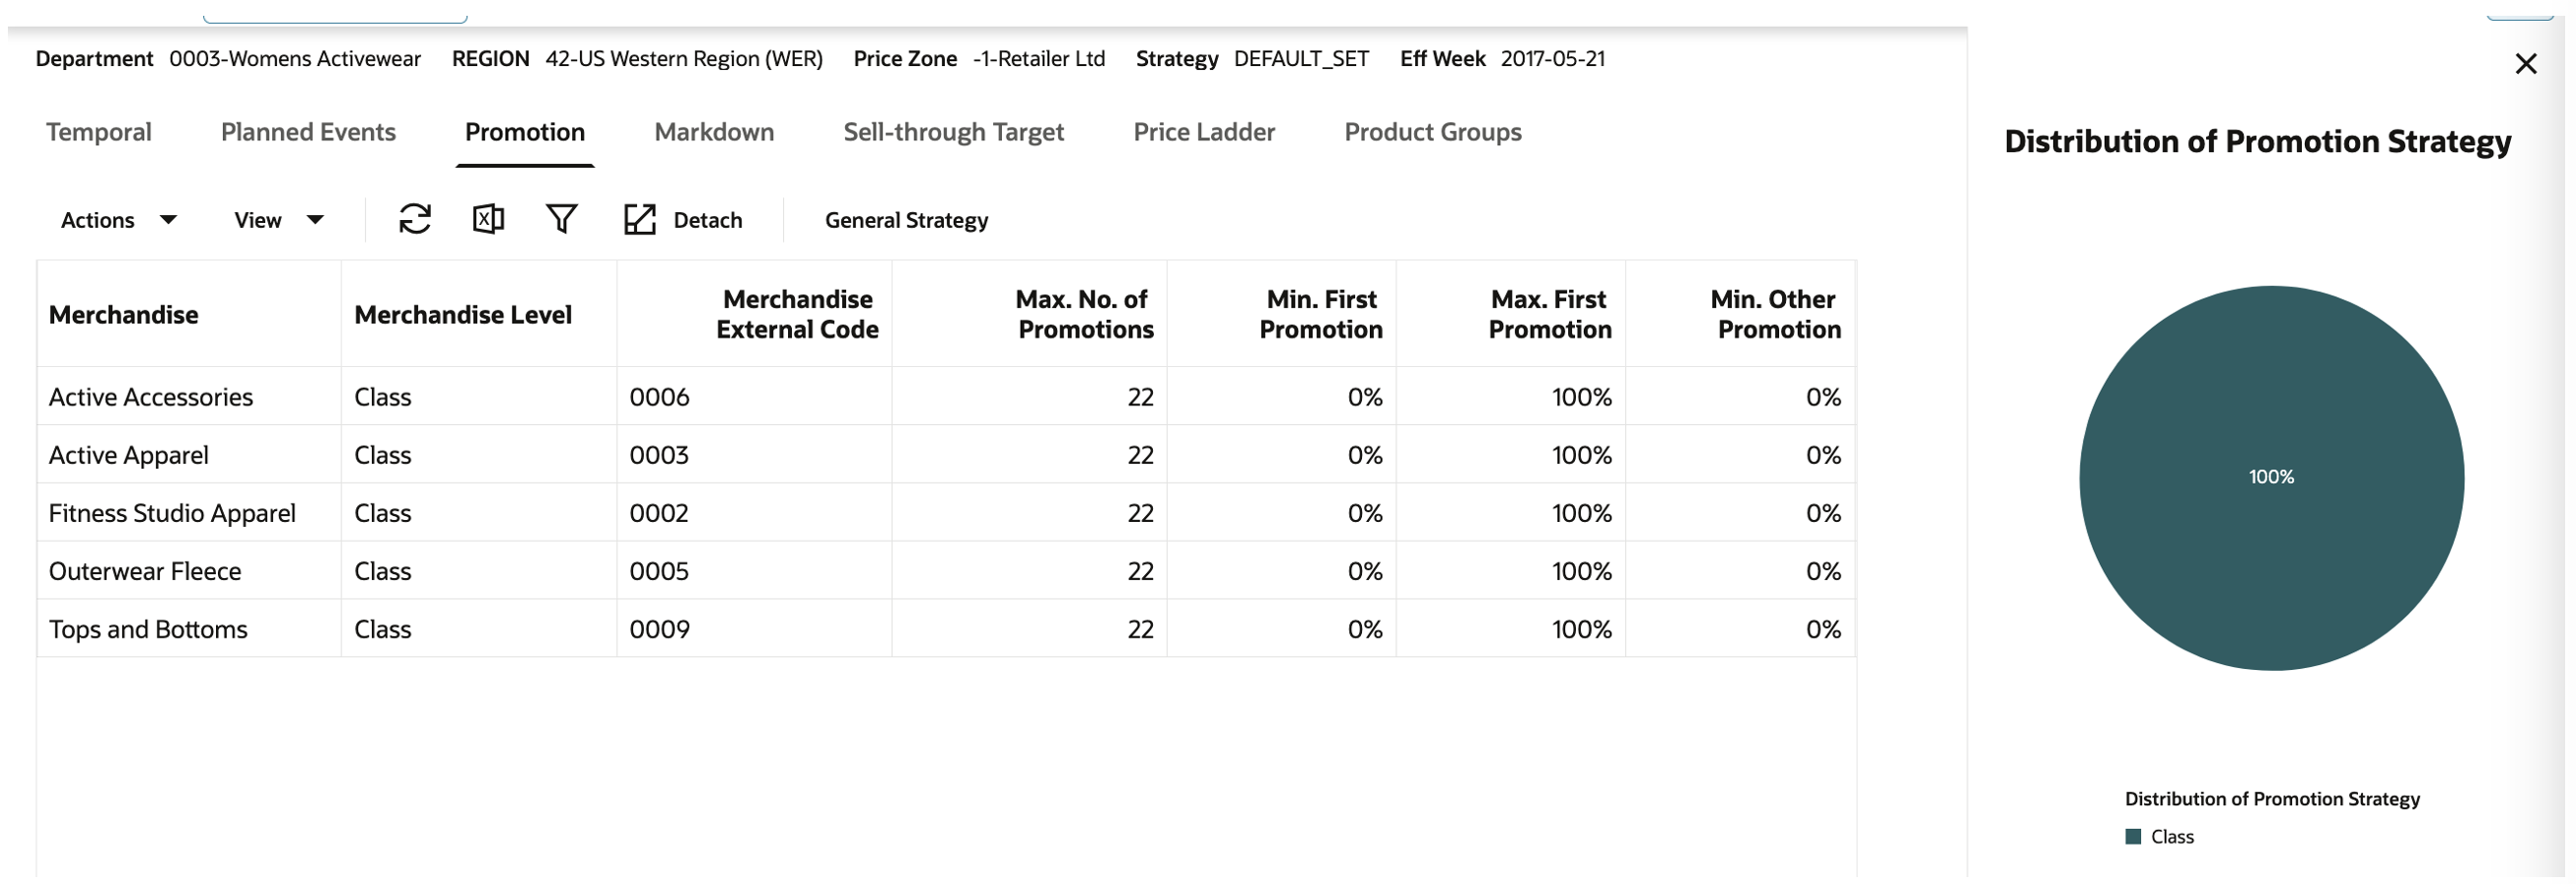
Task: Click the filter funnel icon
Action: coord(562,219)
